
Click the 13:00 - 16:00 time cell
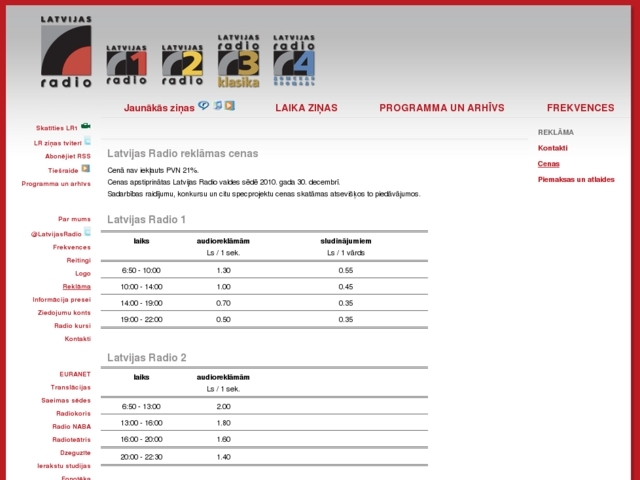tap(141, 423)
